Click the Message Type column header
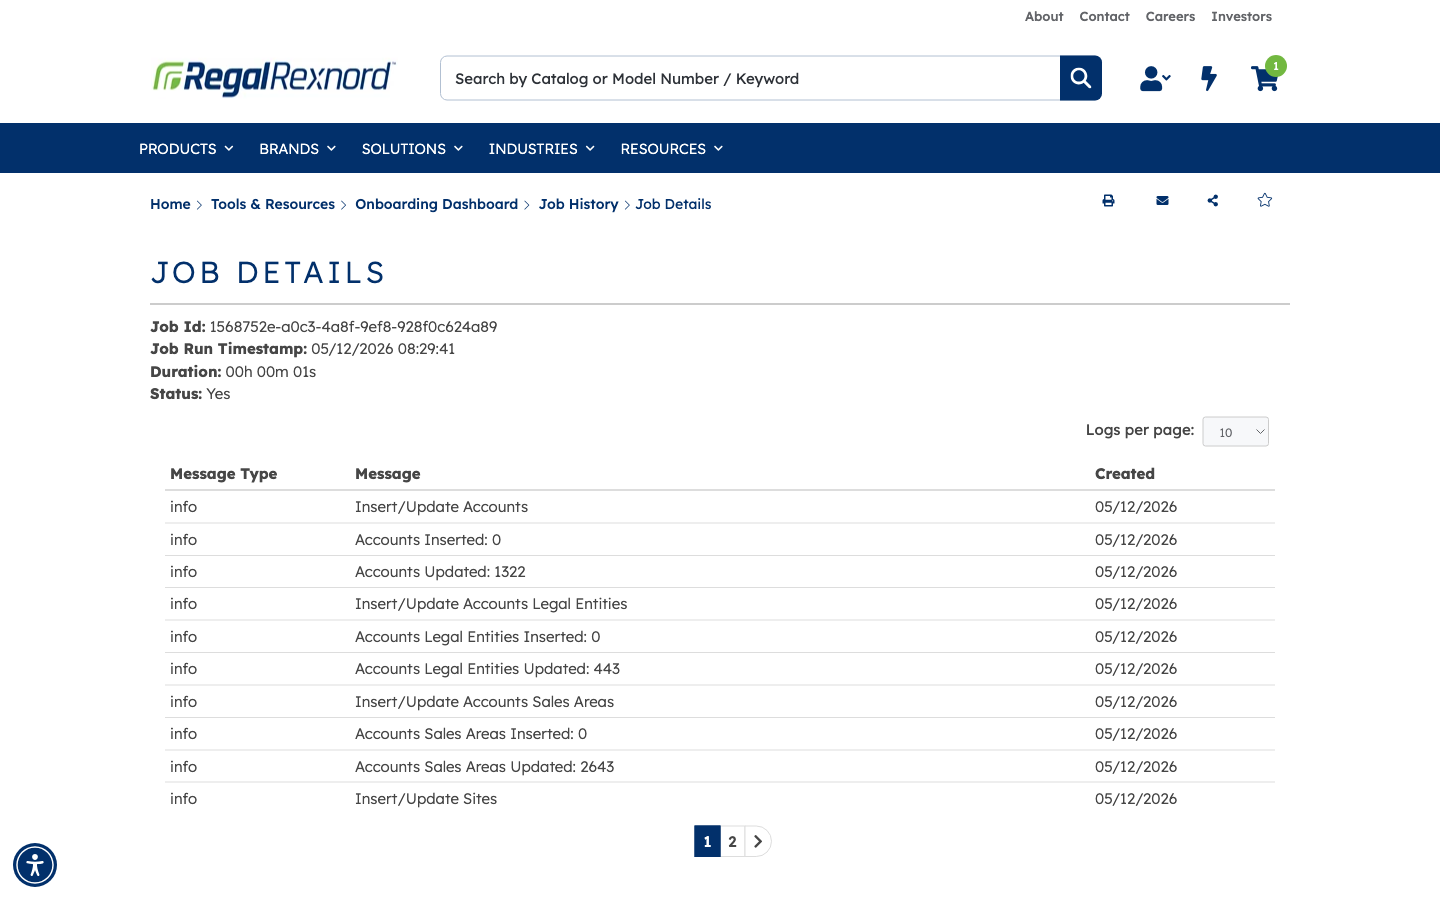This screenshot has width=1440, height=900. [x=223, y=474]
